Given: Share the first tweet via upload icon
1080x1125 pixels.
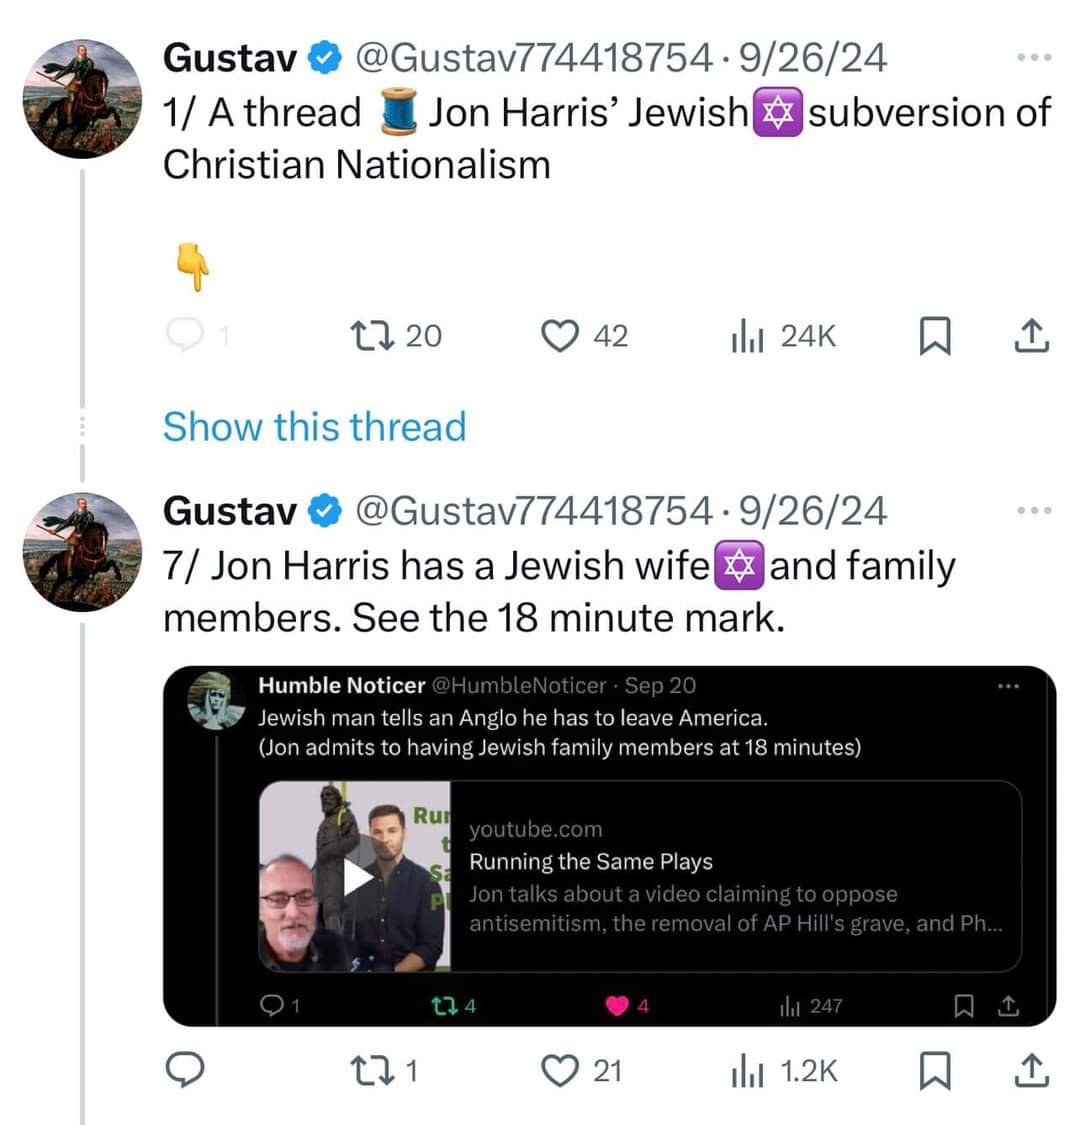Looking at the screenshot, I should [1032, 336].
